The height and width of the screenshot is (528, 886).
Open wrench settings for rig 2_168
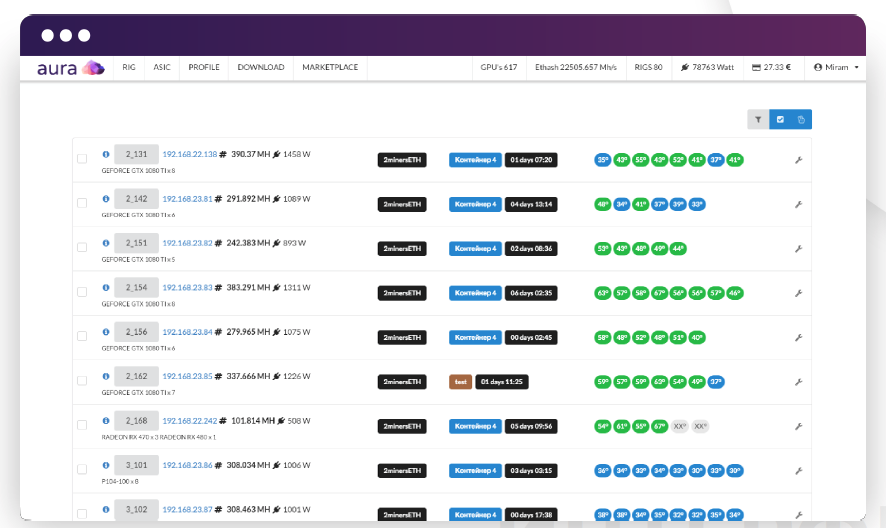click(x=798, y=426)
